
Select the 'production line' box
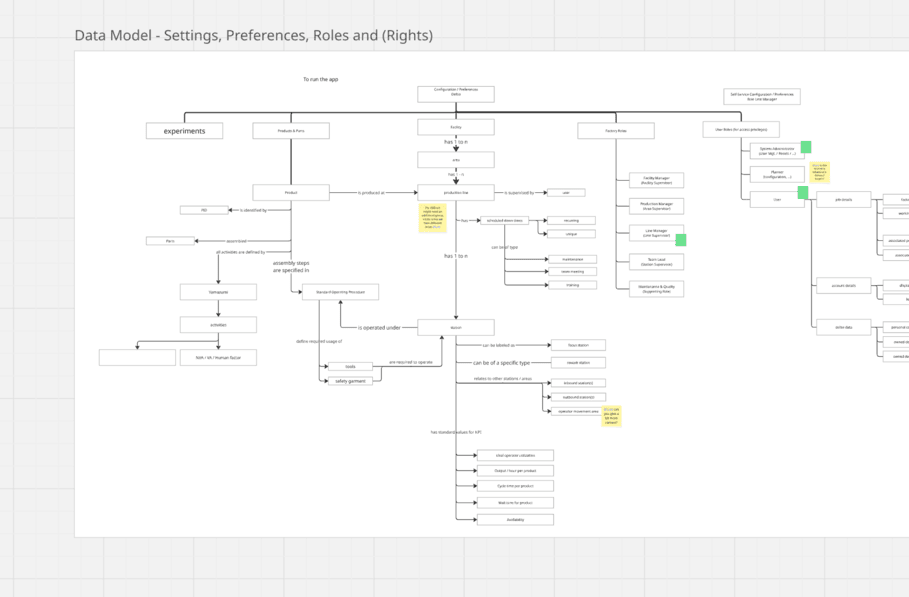456,192
